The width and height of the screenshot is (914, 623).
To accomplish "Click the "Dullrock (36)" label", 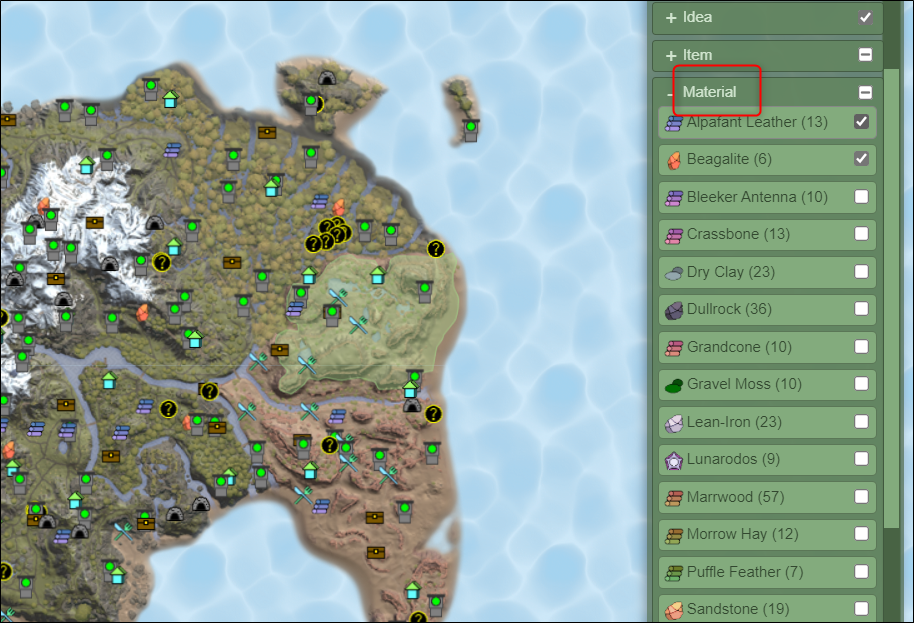I will click(x=729, y=309).
